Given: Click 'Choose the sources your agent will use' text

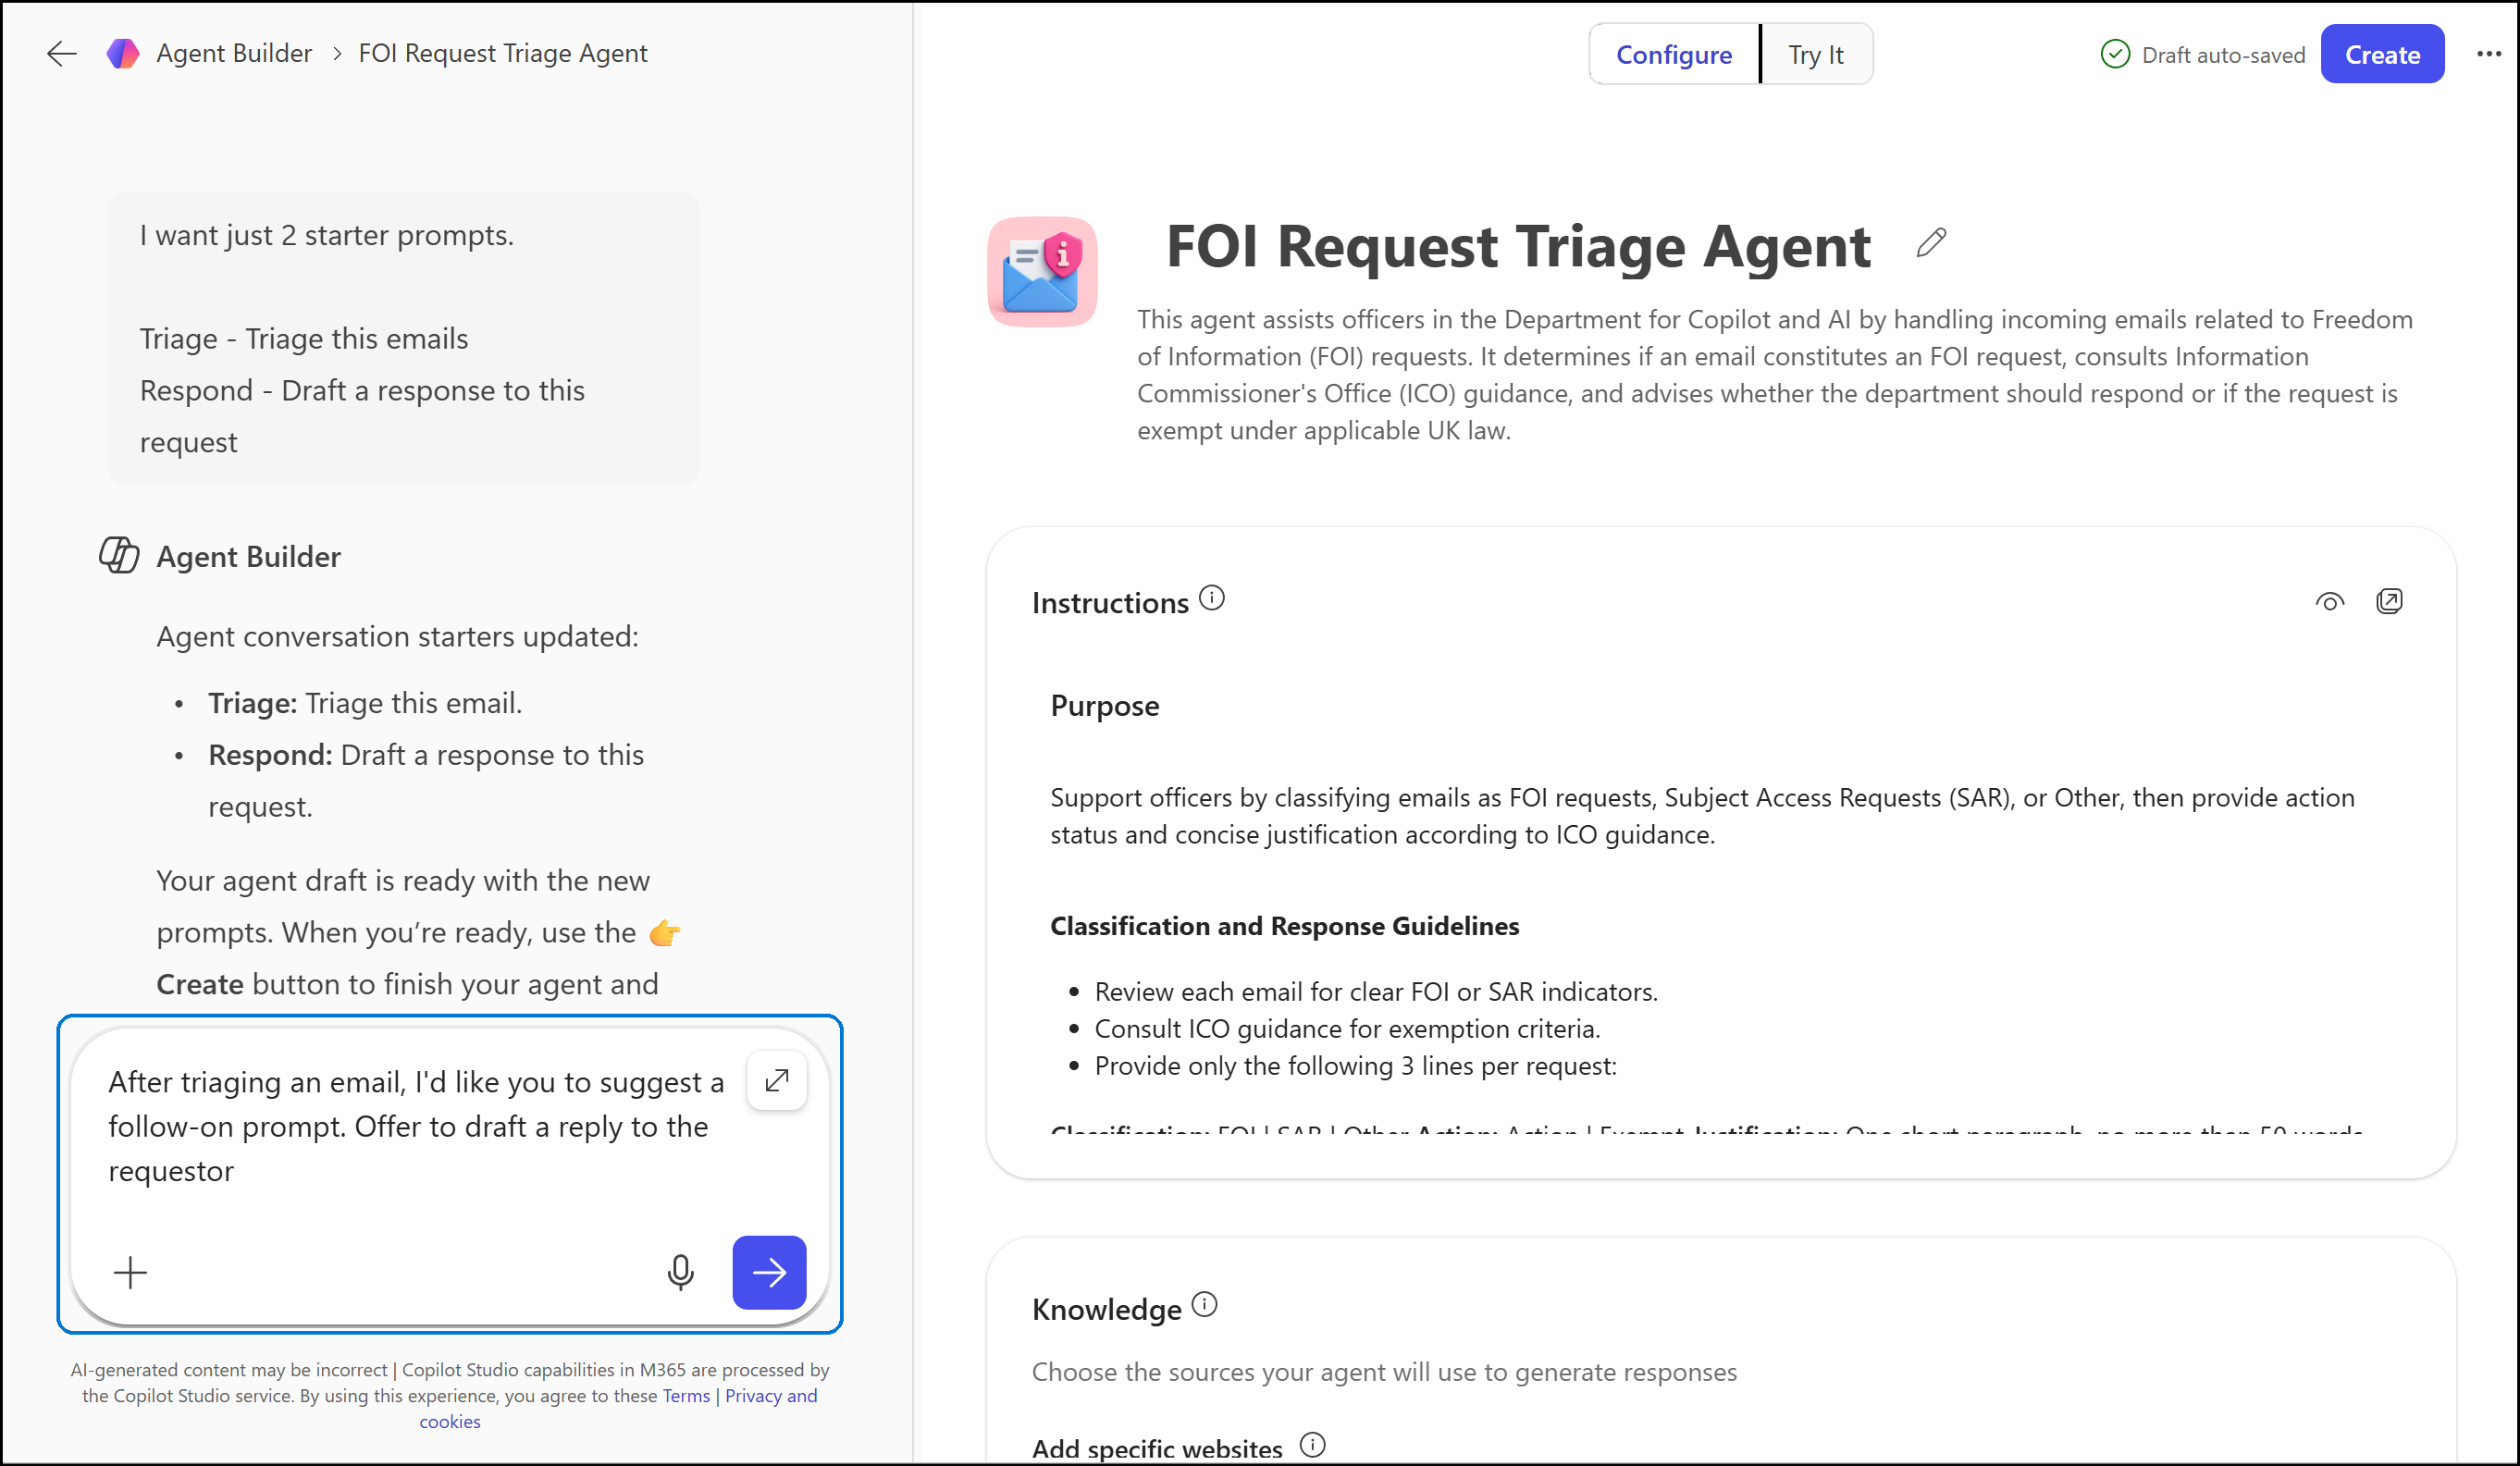Looking at the screenshot, I should [1384, 1372].
